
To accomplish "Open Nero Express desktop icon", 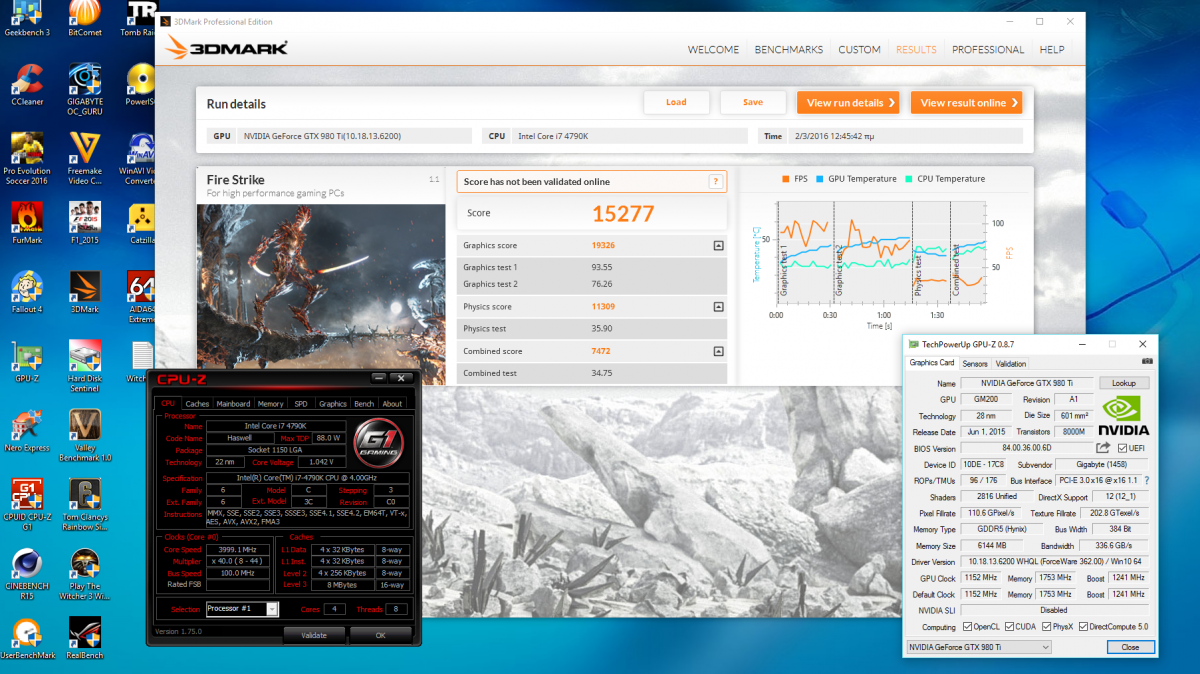I will pyautogui.click(x=27, y=432).
